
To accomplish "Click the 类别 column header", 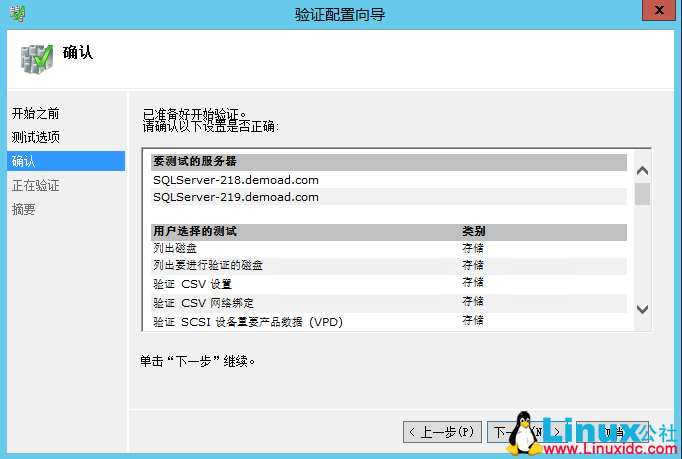I will 474,231.
